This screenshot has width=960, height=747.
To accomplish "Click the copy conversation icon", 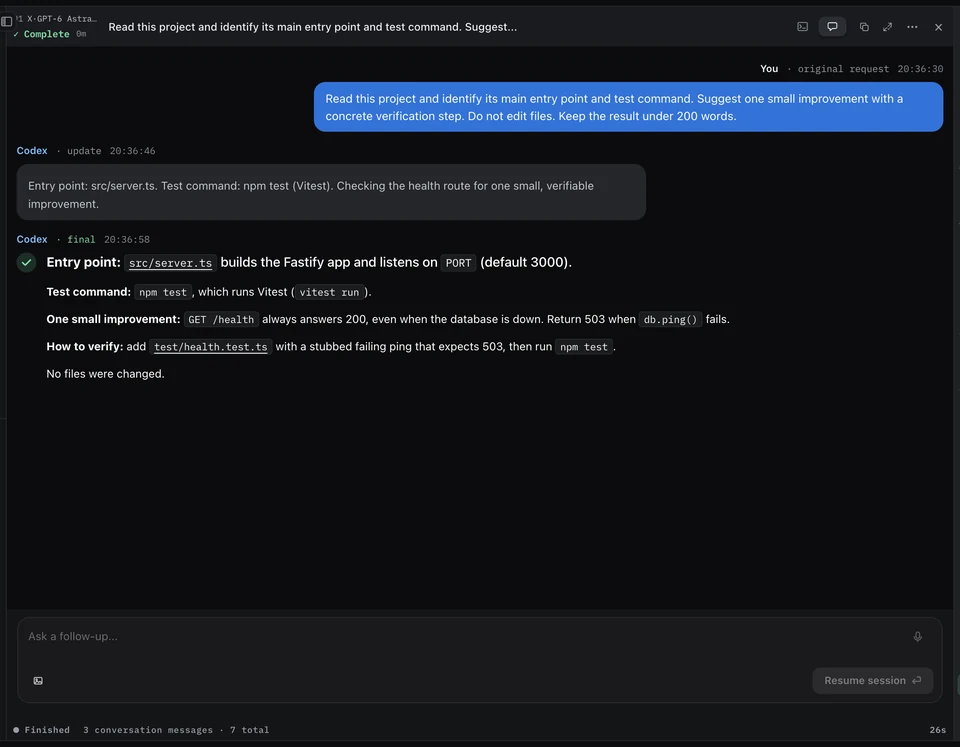I will (x=864, y=26).
